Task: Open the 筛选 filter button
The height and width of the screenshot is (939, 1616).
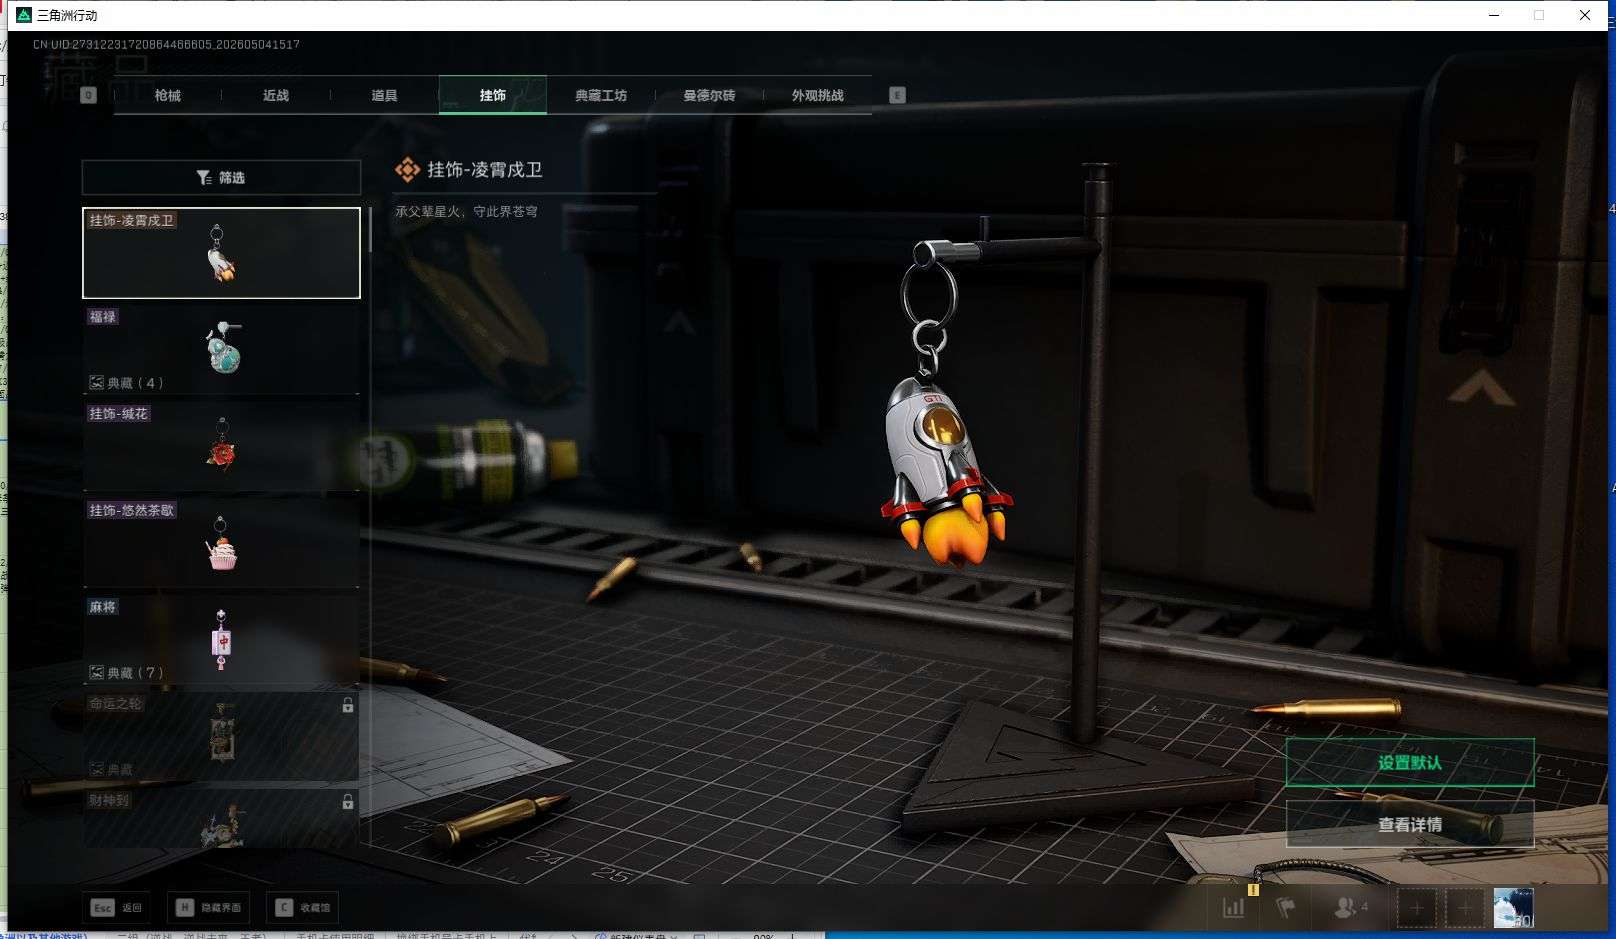Action: click(x=221, y=177)
